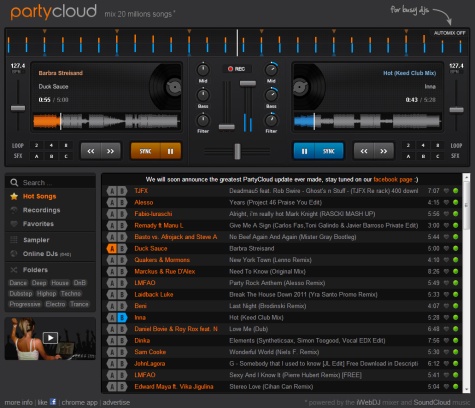Open the Online DJs section

40,254
